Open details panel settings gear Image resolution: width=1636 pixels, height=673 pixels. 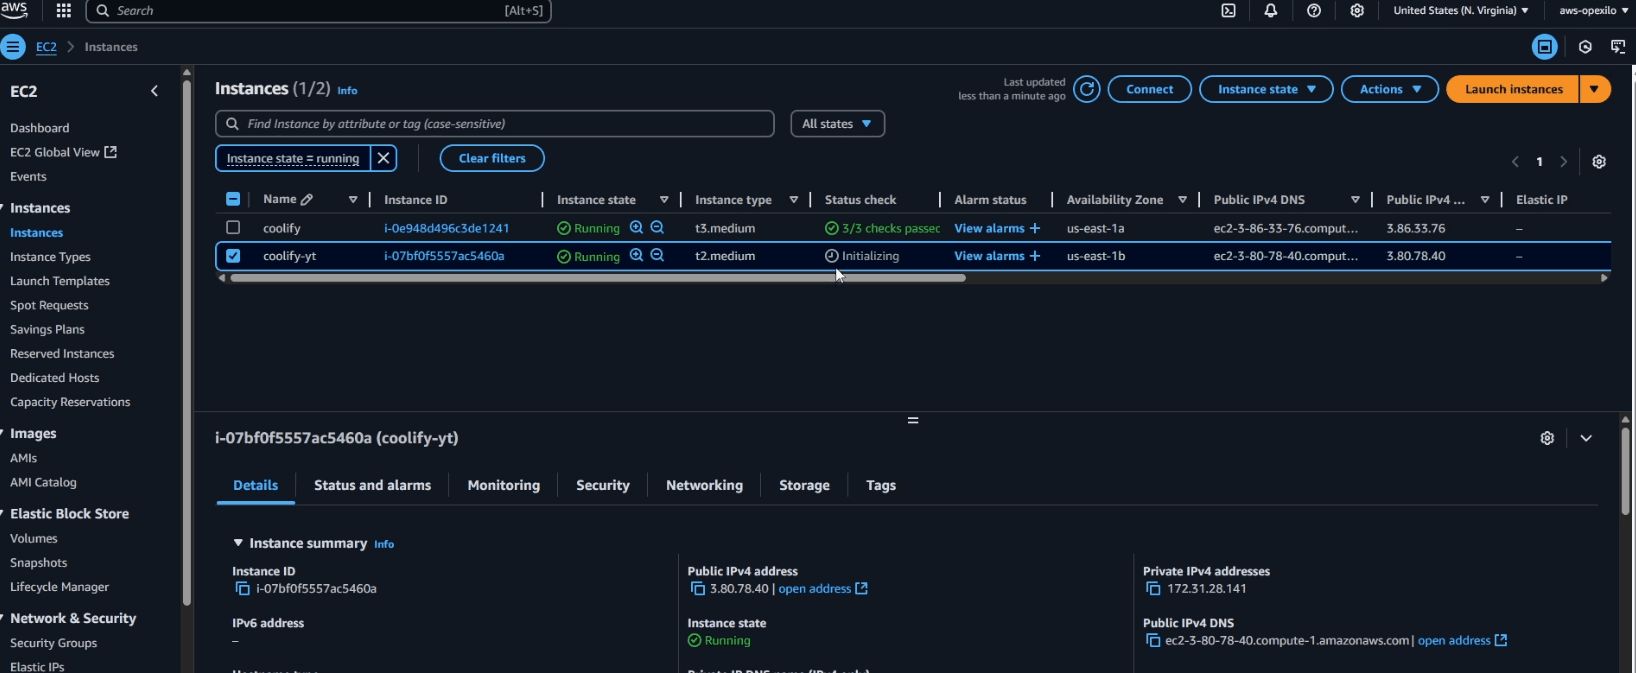click(1547, 438)
